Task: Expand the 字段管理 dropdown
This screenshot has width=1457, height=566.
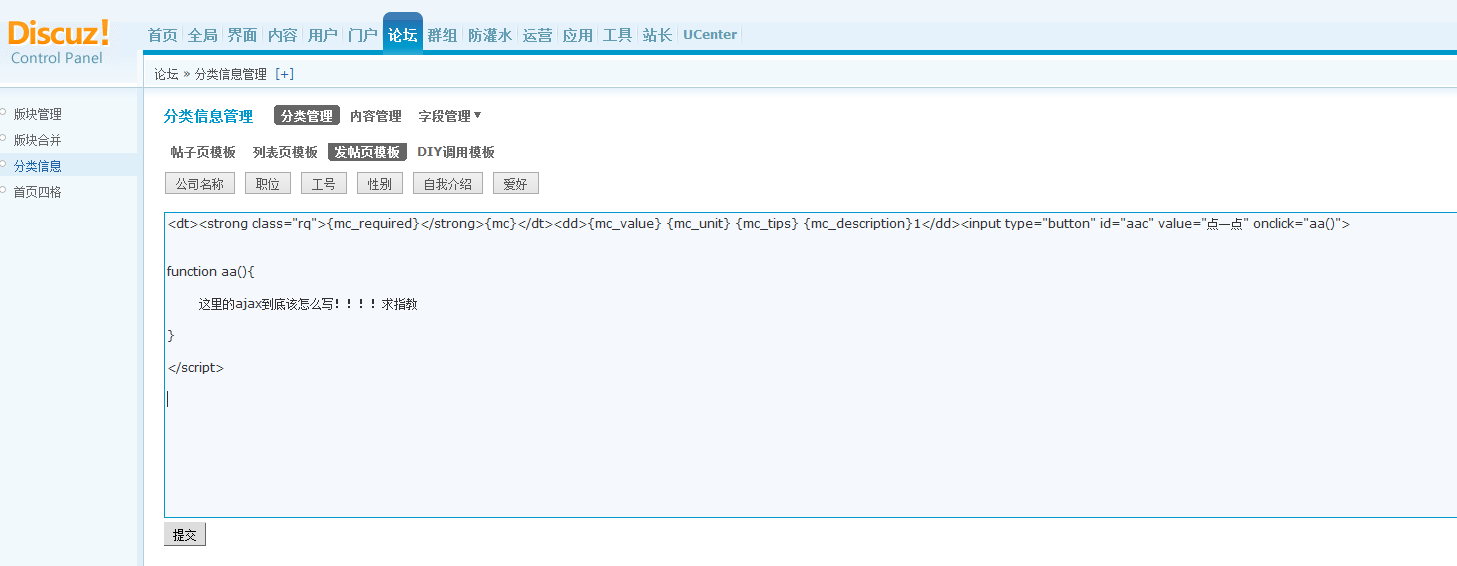Action: [x=449, y=116]
